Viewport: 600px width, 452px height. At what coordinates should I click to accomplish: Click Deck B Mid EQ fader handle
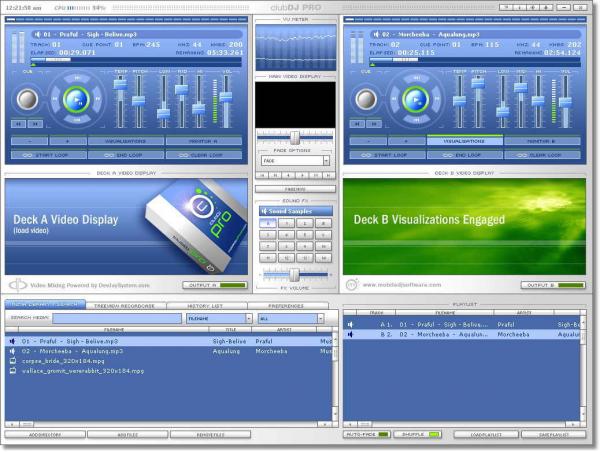point(520,88)
